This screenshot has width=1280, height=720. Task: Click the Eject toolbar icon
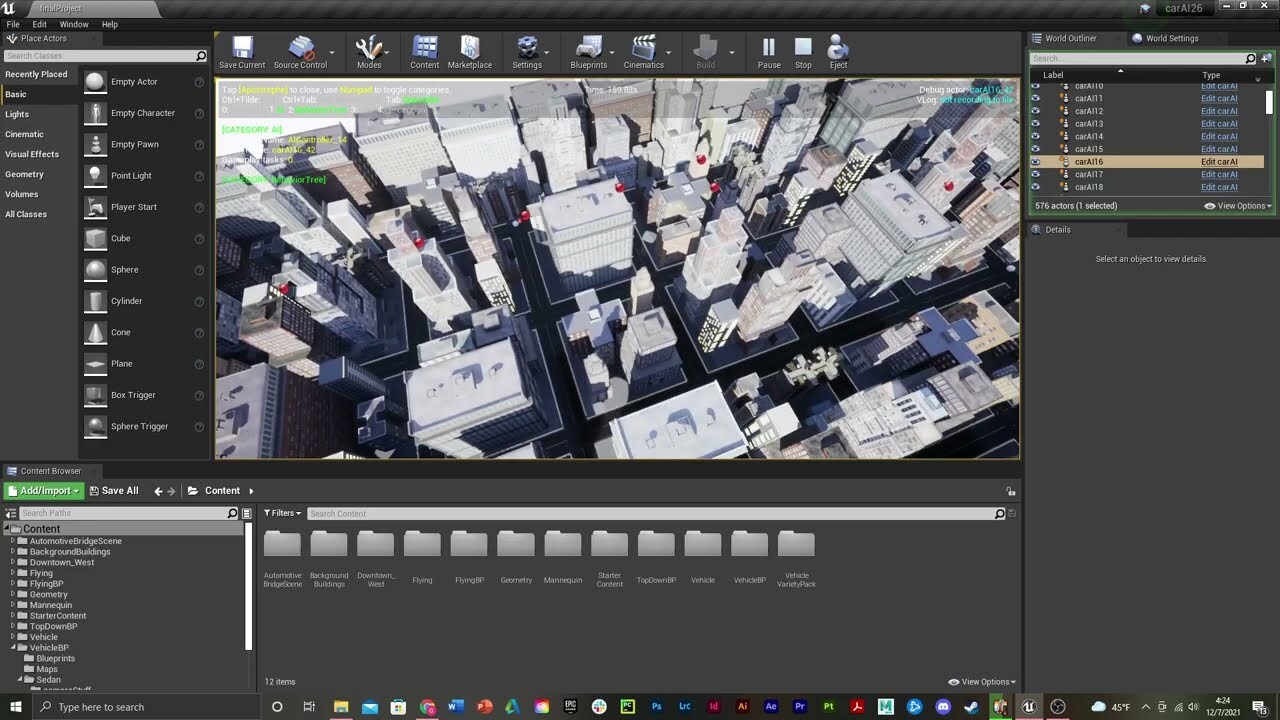837,52
